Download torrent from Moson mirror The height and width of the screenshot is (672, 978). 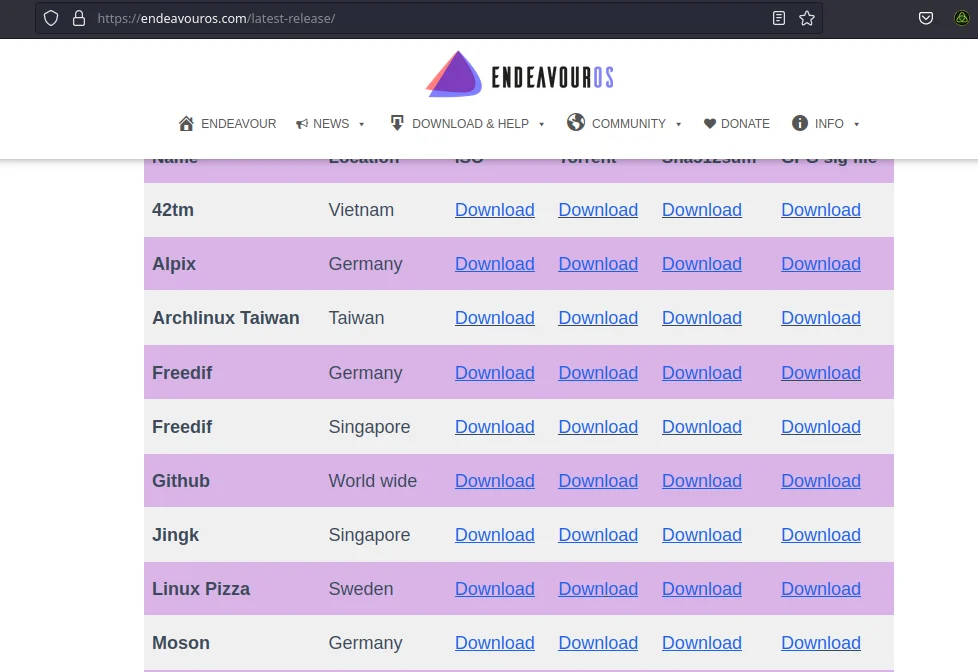598,643
